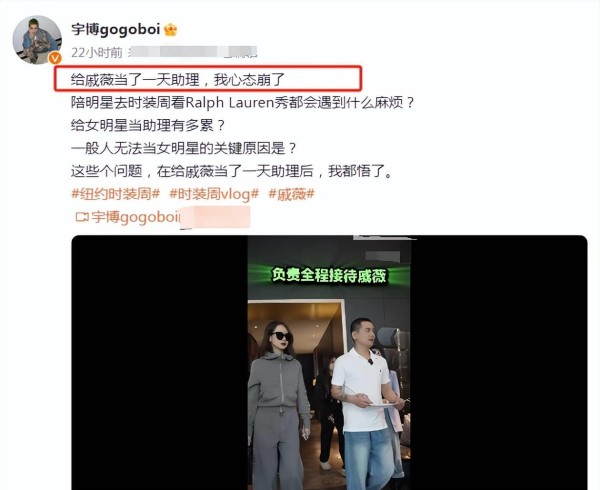Click the 22小时前 post timestamp
The width and height of the screenshot is (600, 490).
pyautogui.click(x=96, y=52)
